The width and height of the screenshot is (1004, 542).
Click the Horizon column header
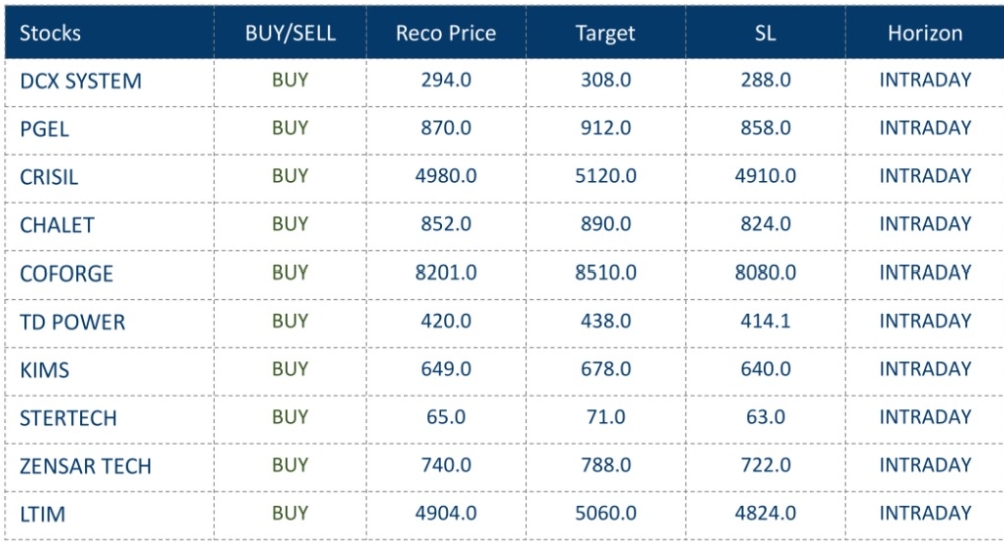[x=925, y=33]
